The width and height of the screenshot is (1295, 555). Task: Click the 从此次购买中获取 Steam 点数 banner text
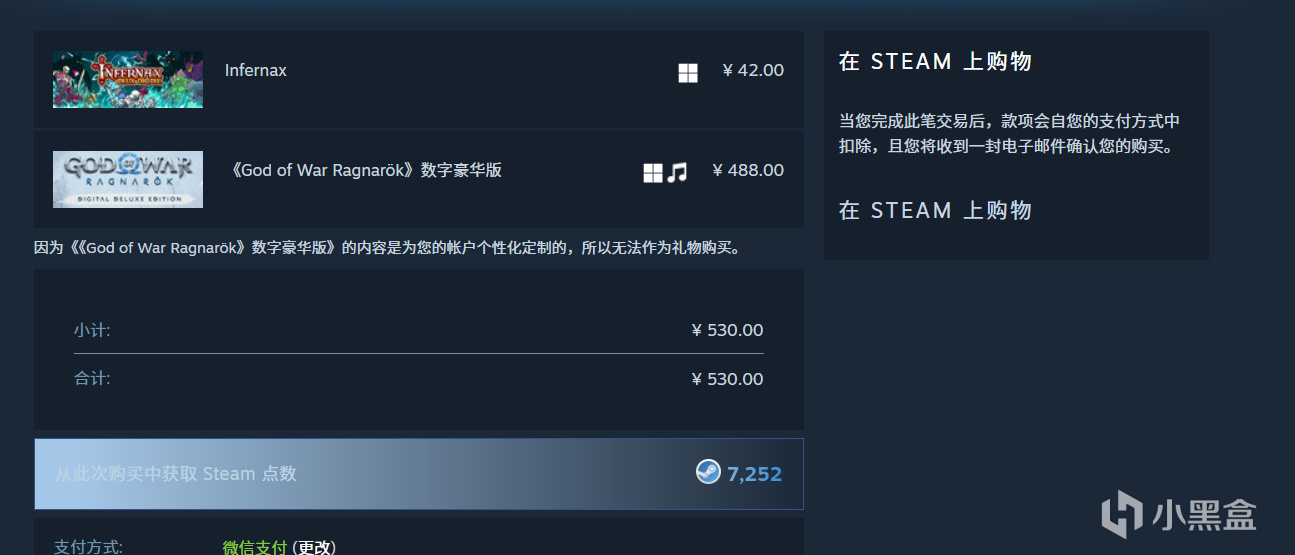point(176,474)
